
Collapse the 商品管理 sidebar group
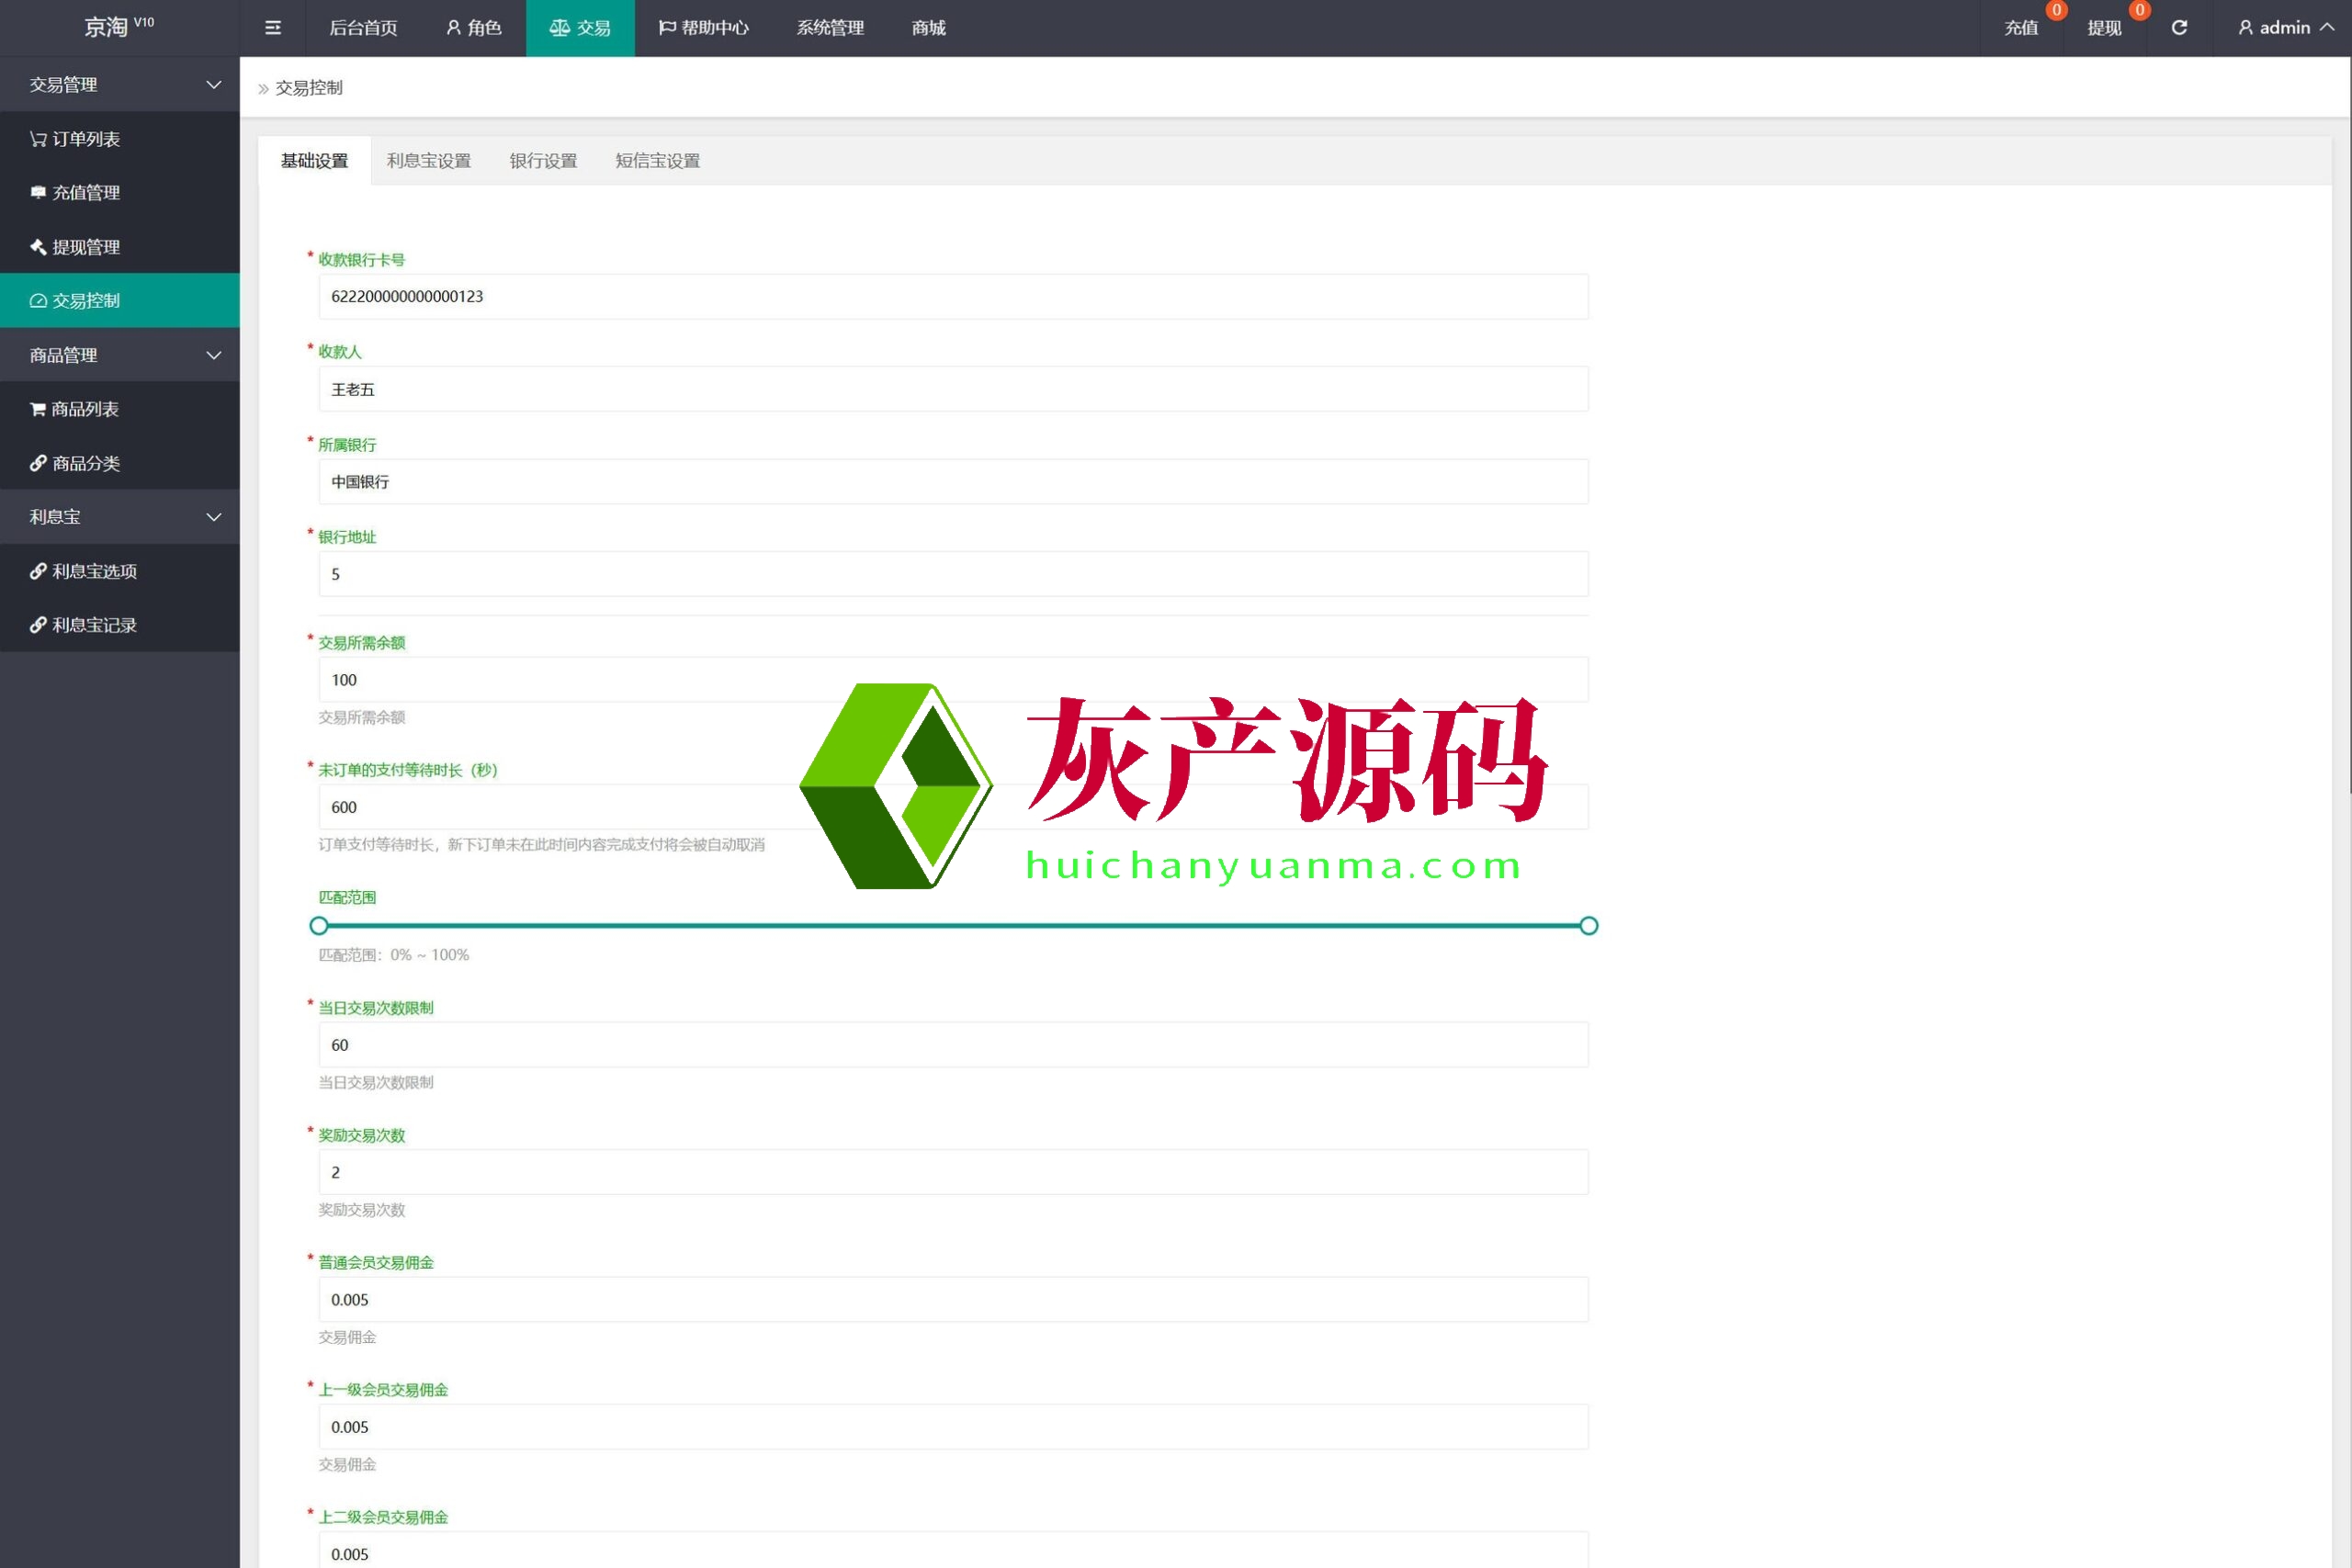pyautogui.click(x=120, y=355)
